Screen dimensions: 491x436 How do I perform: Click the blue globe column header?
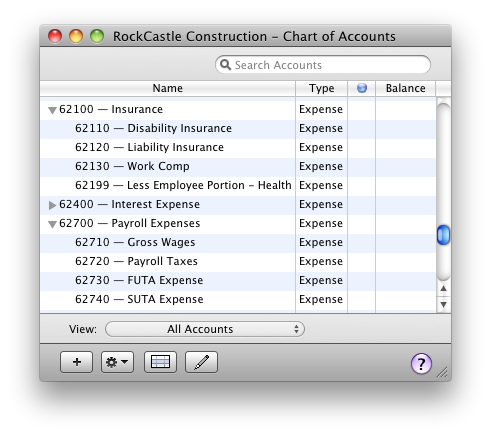pyautogui.click(x=362, y=88)
